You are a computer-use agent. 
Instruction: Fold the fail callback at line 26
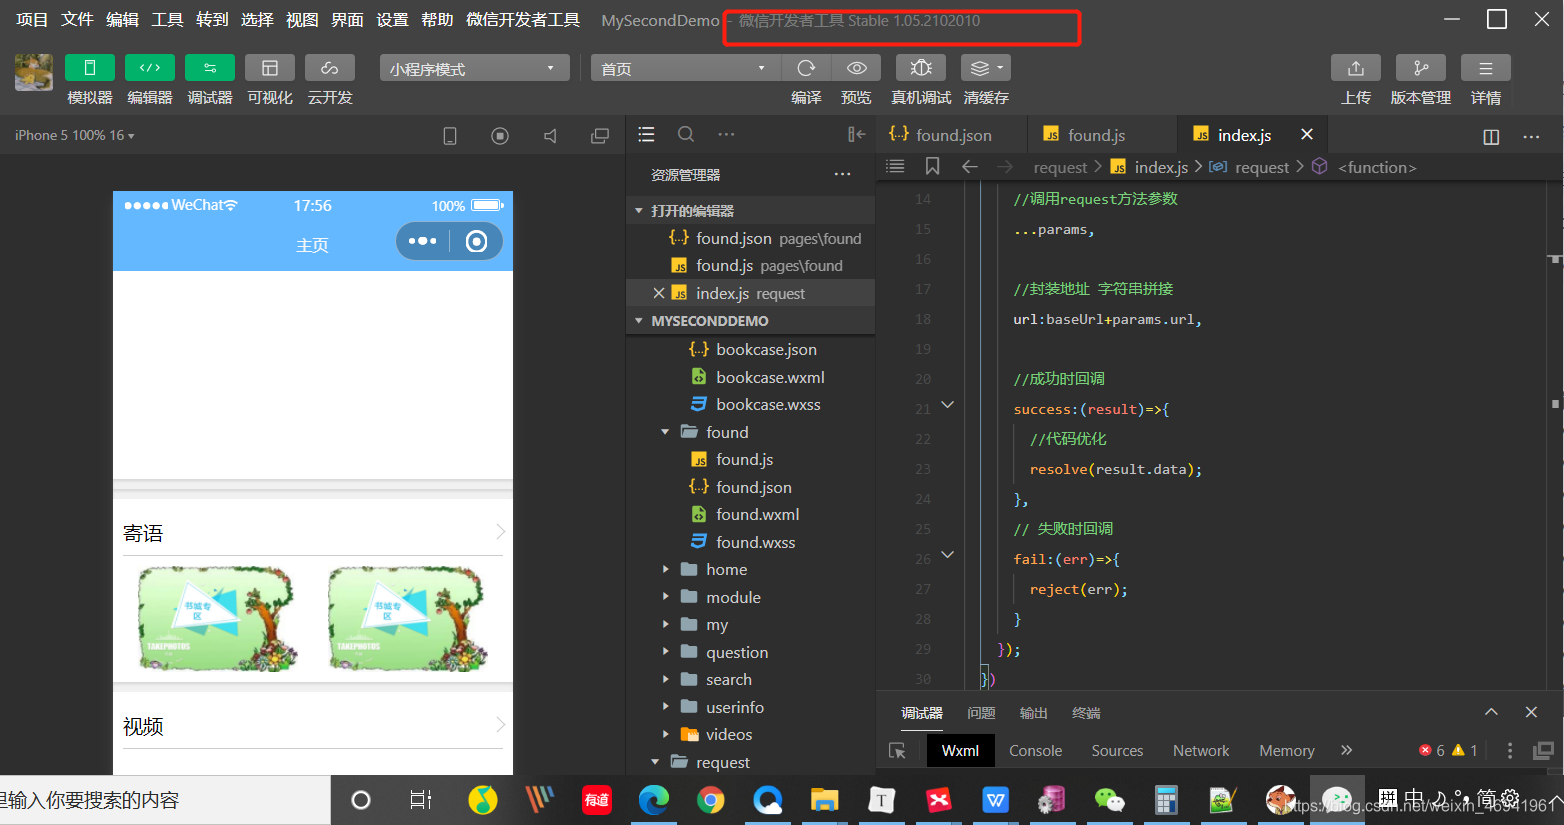pos(947,555)
